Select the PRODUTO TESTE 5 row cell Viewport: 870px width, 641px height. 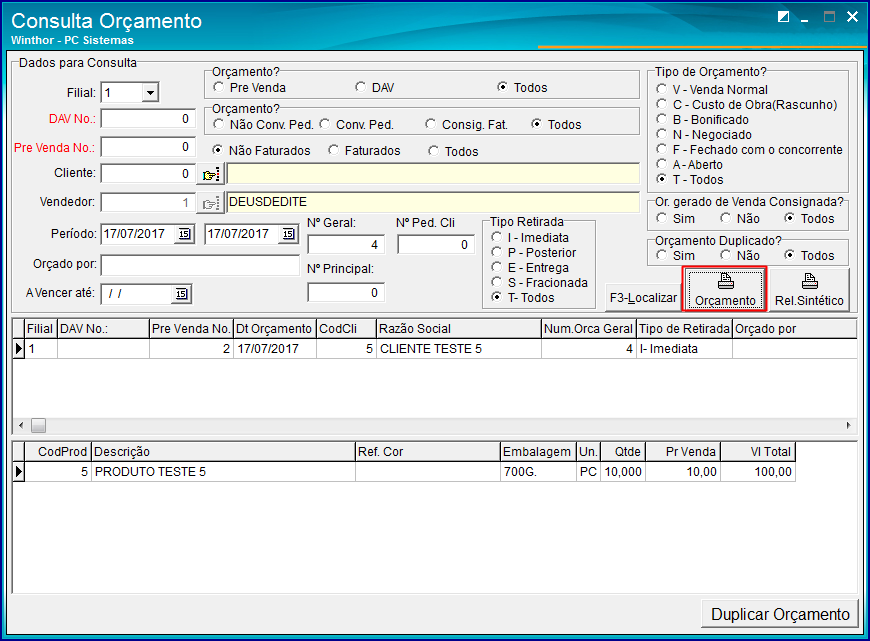point(223,472)
